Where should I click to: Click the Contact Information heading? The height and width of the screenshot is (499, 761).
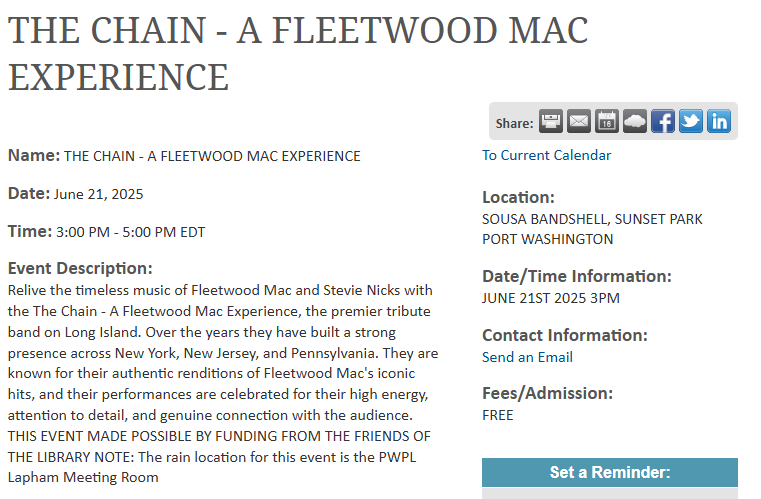(x=565, y=335)
